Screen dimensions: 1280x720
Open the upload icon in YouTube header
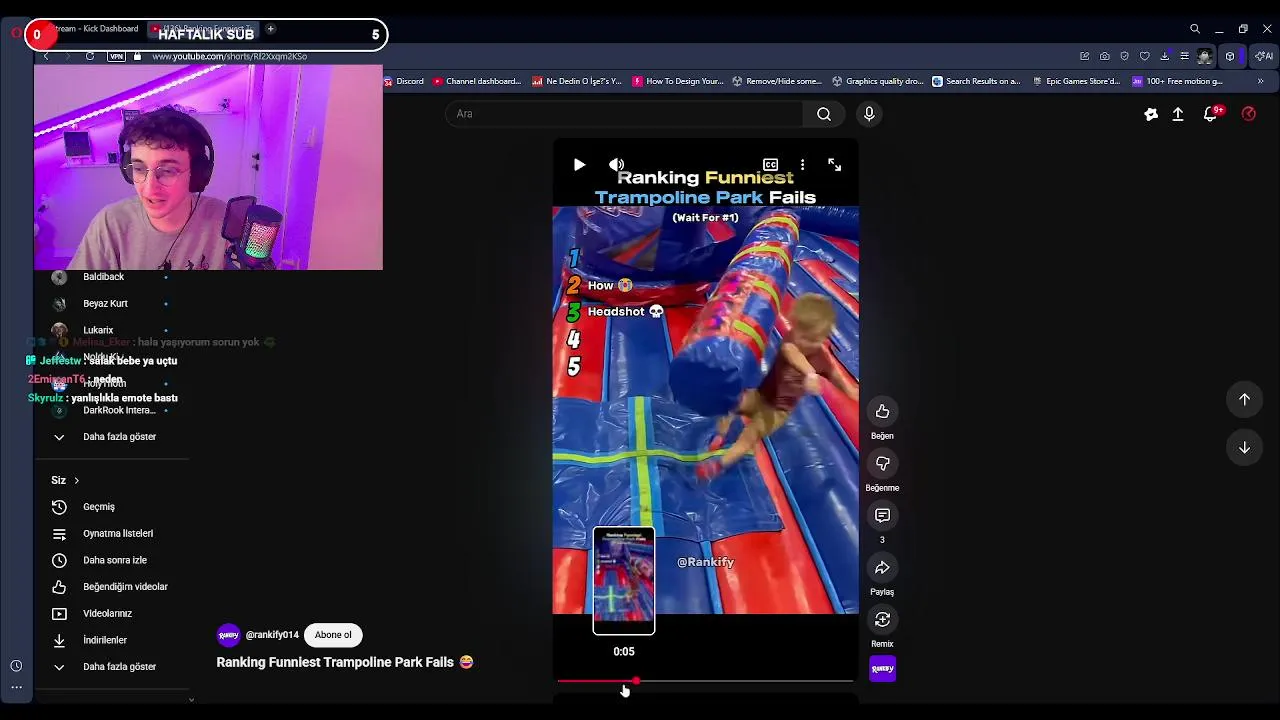[x=1178, y=114]
